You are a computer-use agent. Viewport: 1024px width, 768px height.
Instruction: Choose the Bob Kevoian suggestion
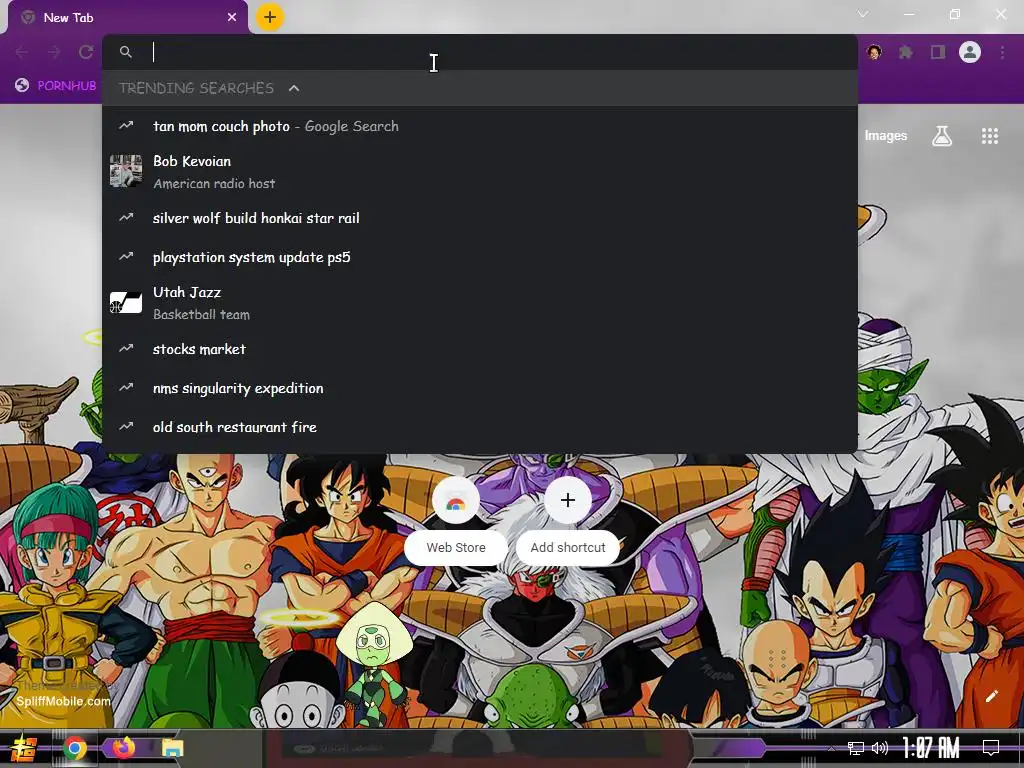click(x=479, y=172)
